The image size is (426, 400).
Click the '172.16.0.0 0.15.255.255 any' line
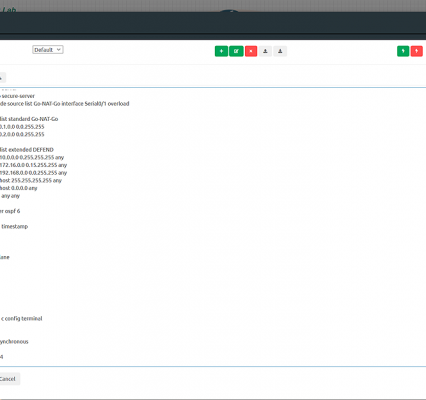coord(33,165)
